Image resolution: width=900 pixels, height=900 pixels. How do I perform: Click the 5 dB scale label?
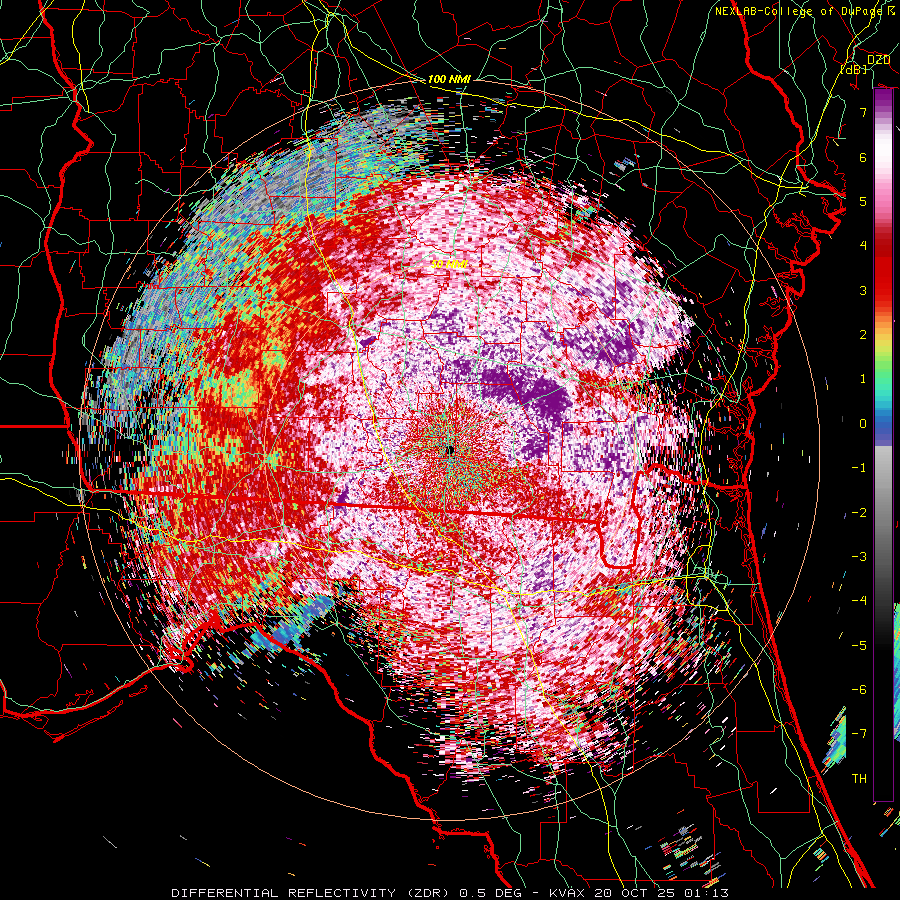coord(863,201)
